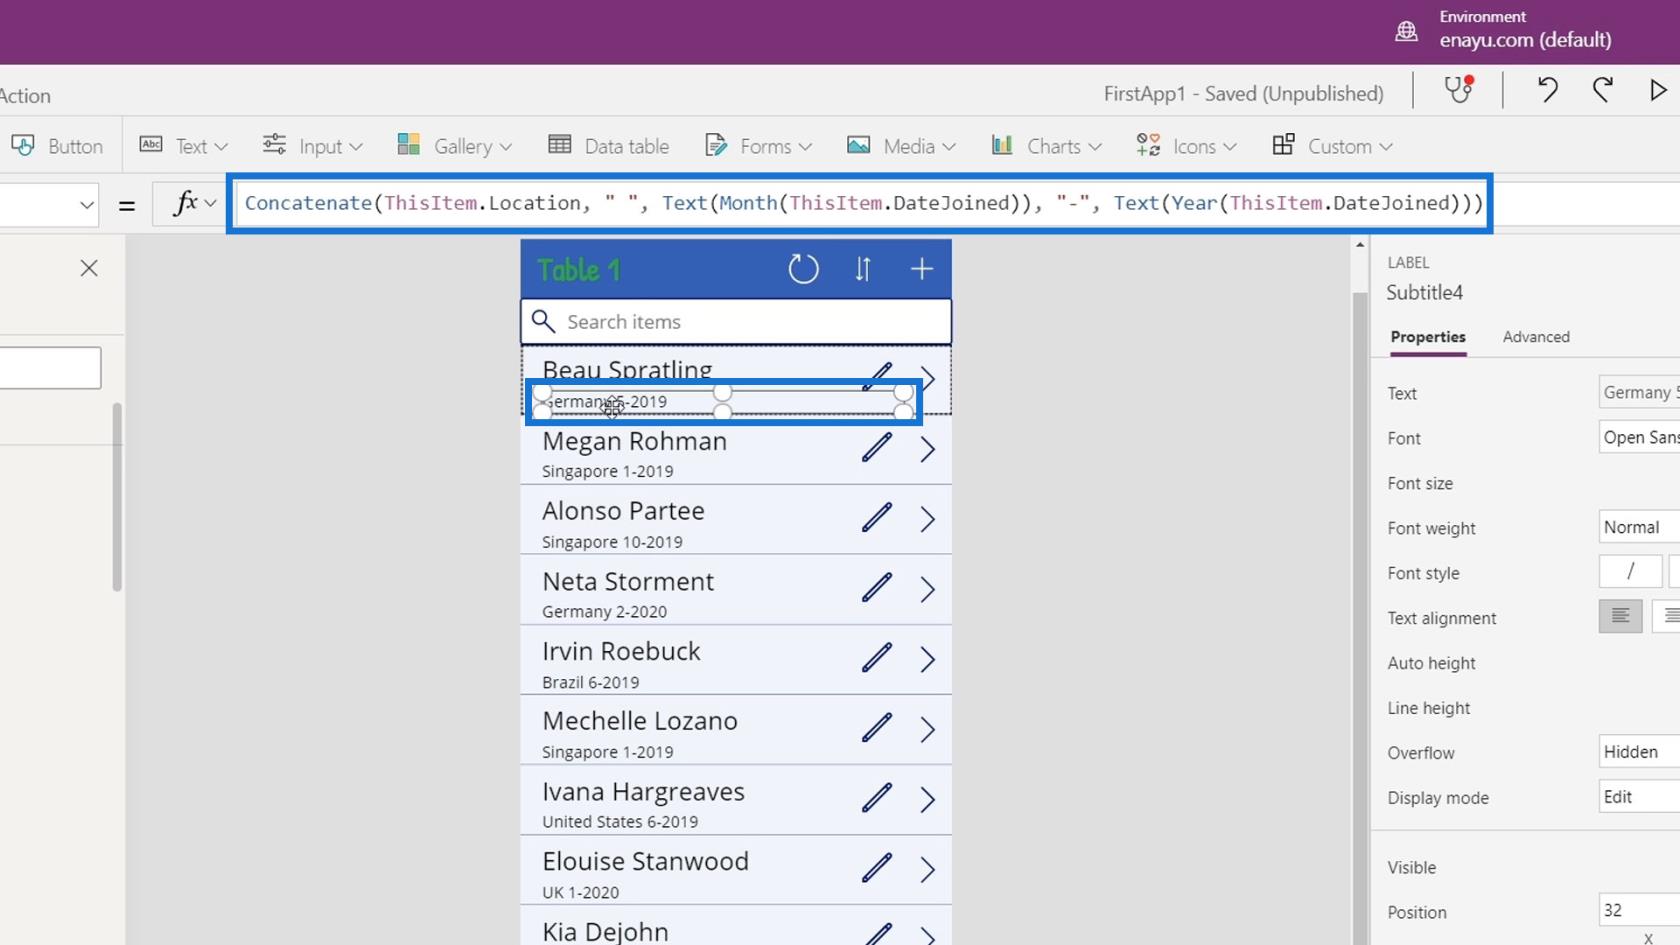Viewport: 1680px width, 945px height.
Task: Click the Search items box
Action: (x=736, y=321)
